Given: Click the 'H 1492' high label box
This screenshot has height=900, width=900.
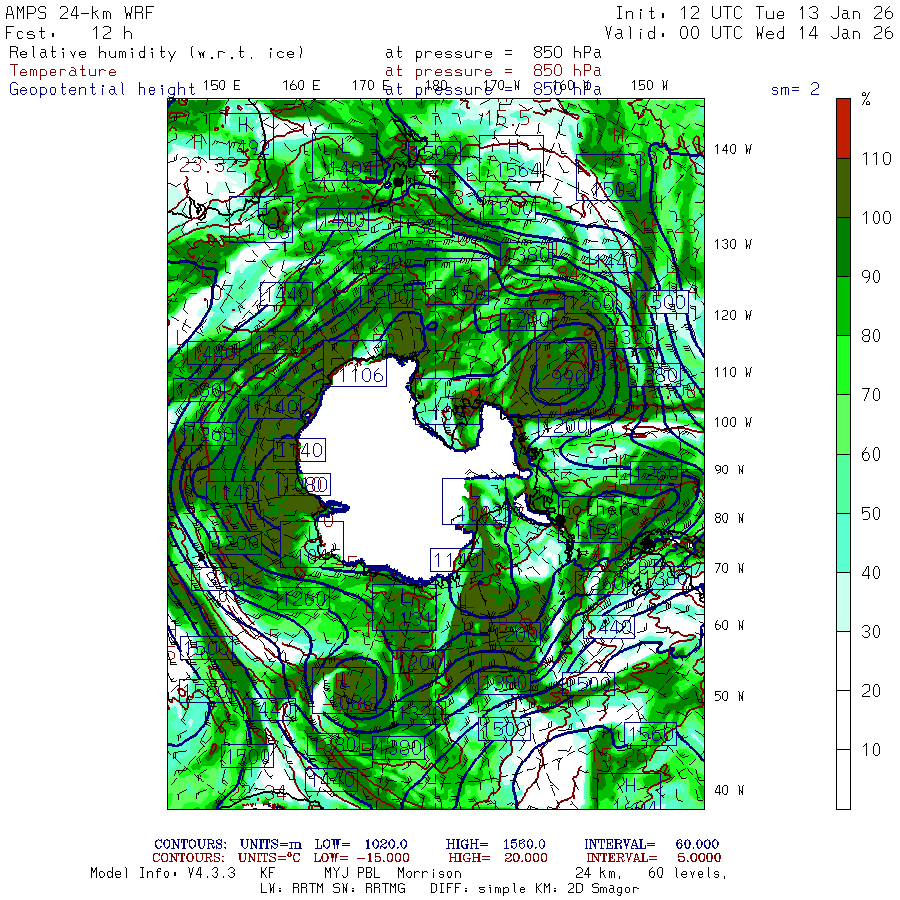Looking at the screenshot, I should coord(241,136).
